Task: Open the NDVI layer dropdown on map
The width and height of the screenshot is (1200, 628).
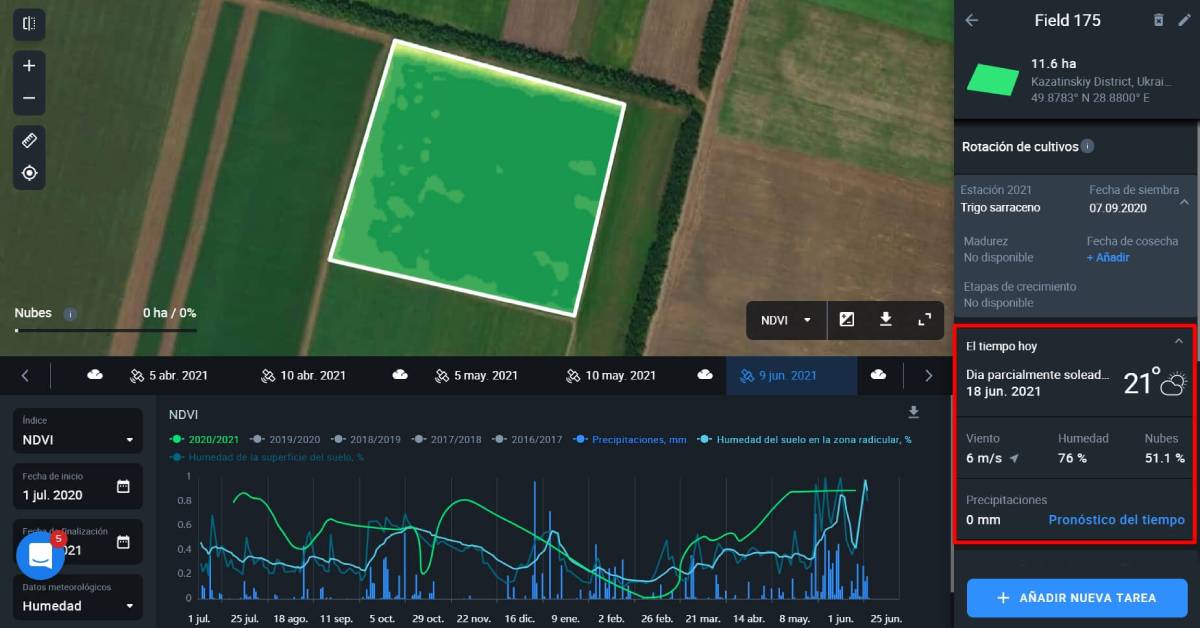Action: click(x=786, y=320)
